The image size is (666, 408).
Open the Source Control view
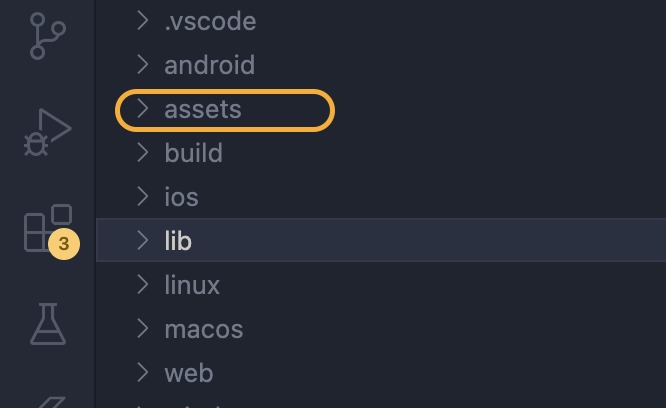point(48,36)
